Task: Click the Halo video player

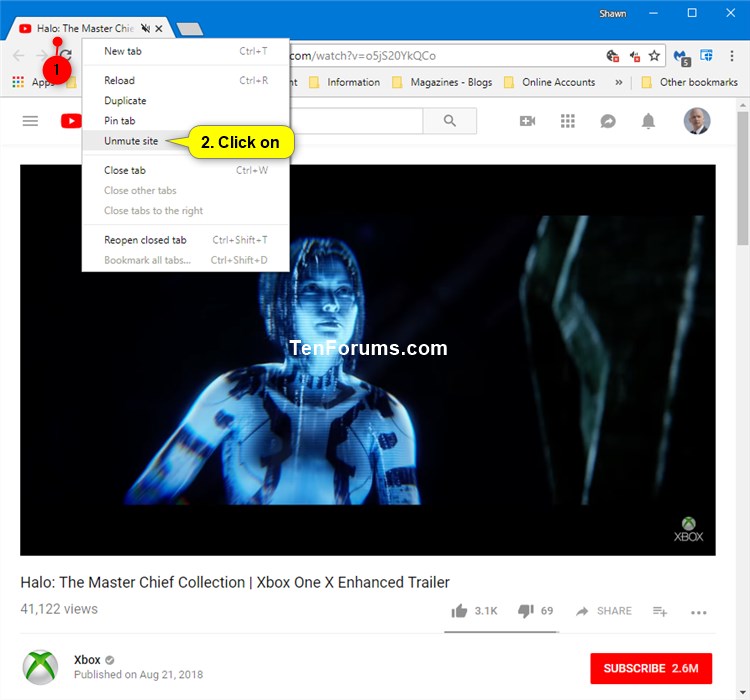Action: point(368,360)
